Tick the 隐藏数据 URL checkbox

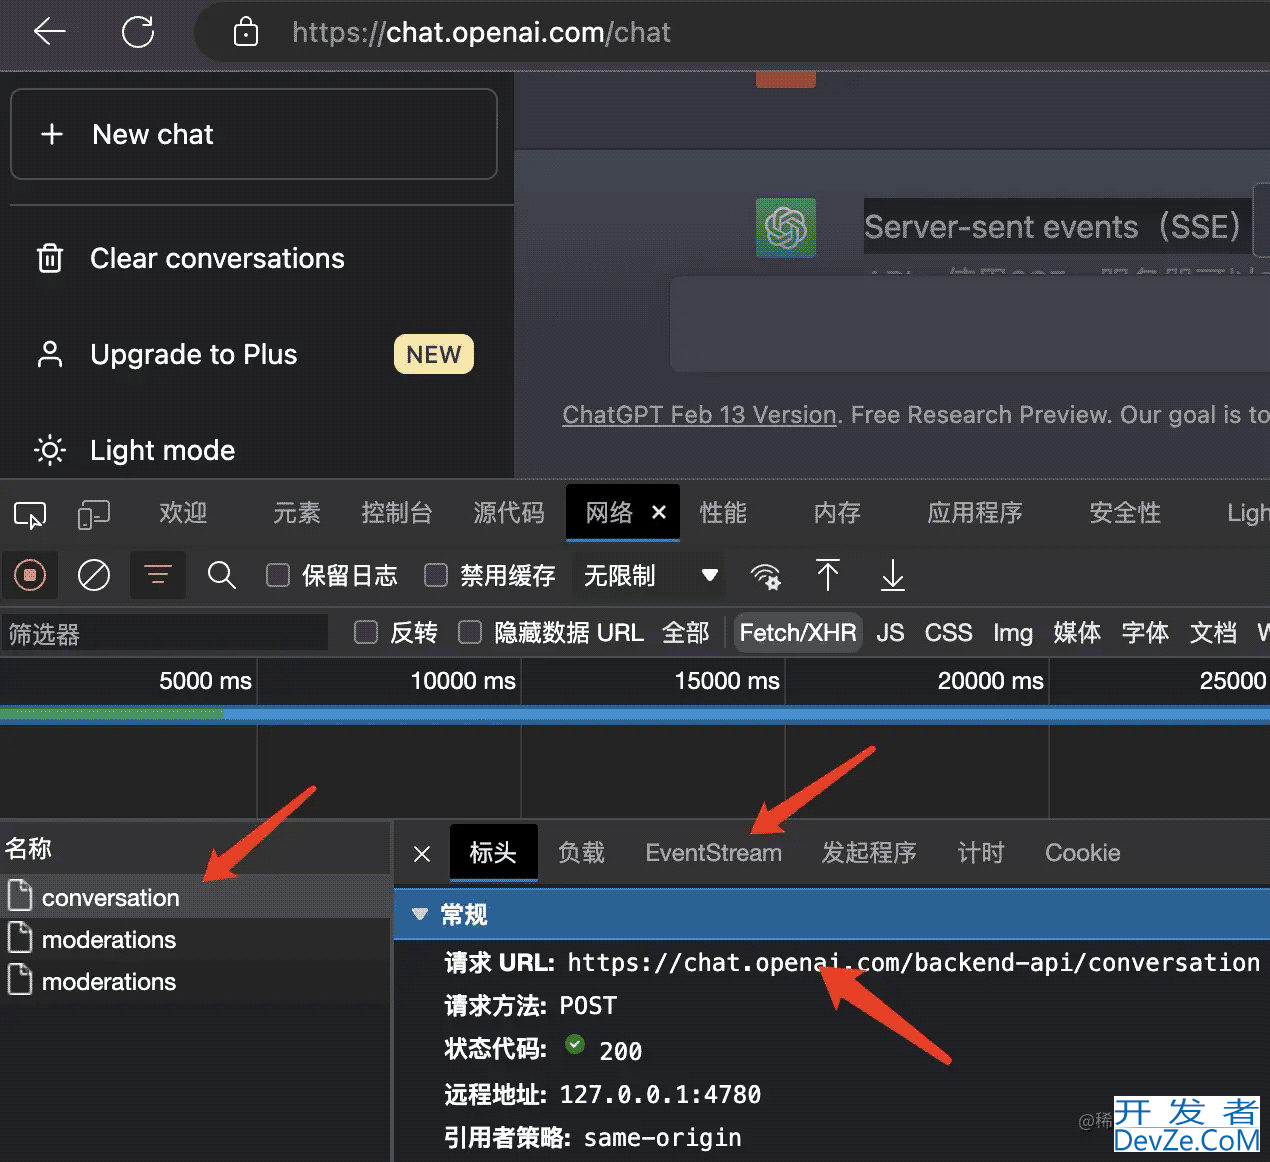(x=470, y=632)
